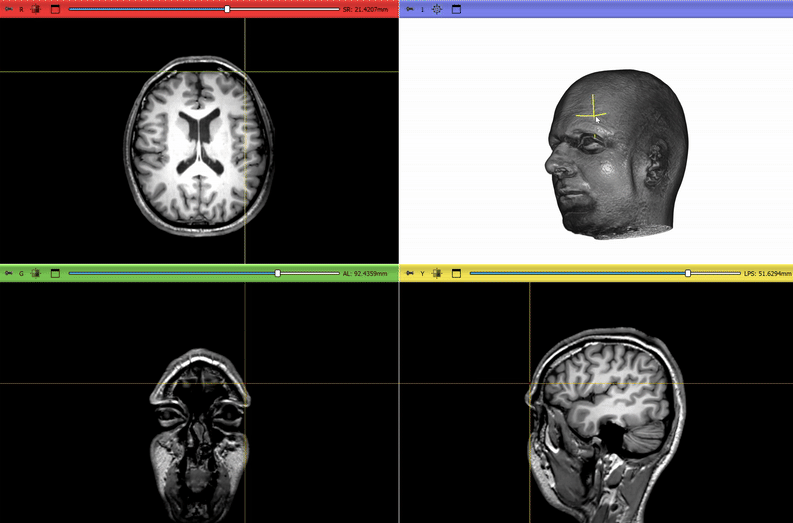Maximize the red axial slice view
The height and width of the screenshot is (523, 793).
(x=56, y=9)
